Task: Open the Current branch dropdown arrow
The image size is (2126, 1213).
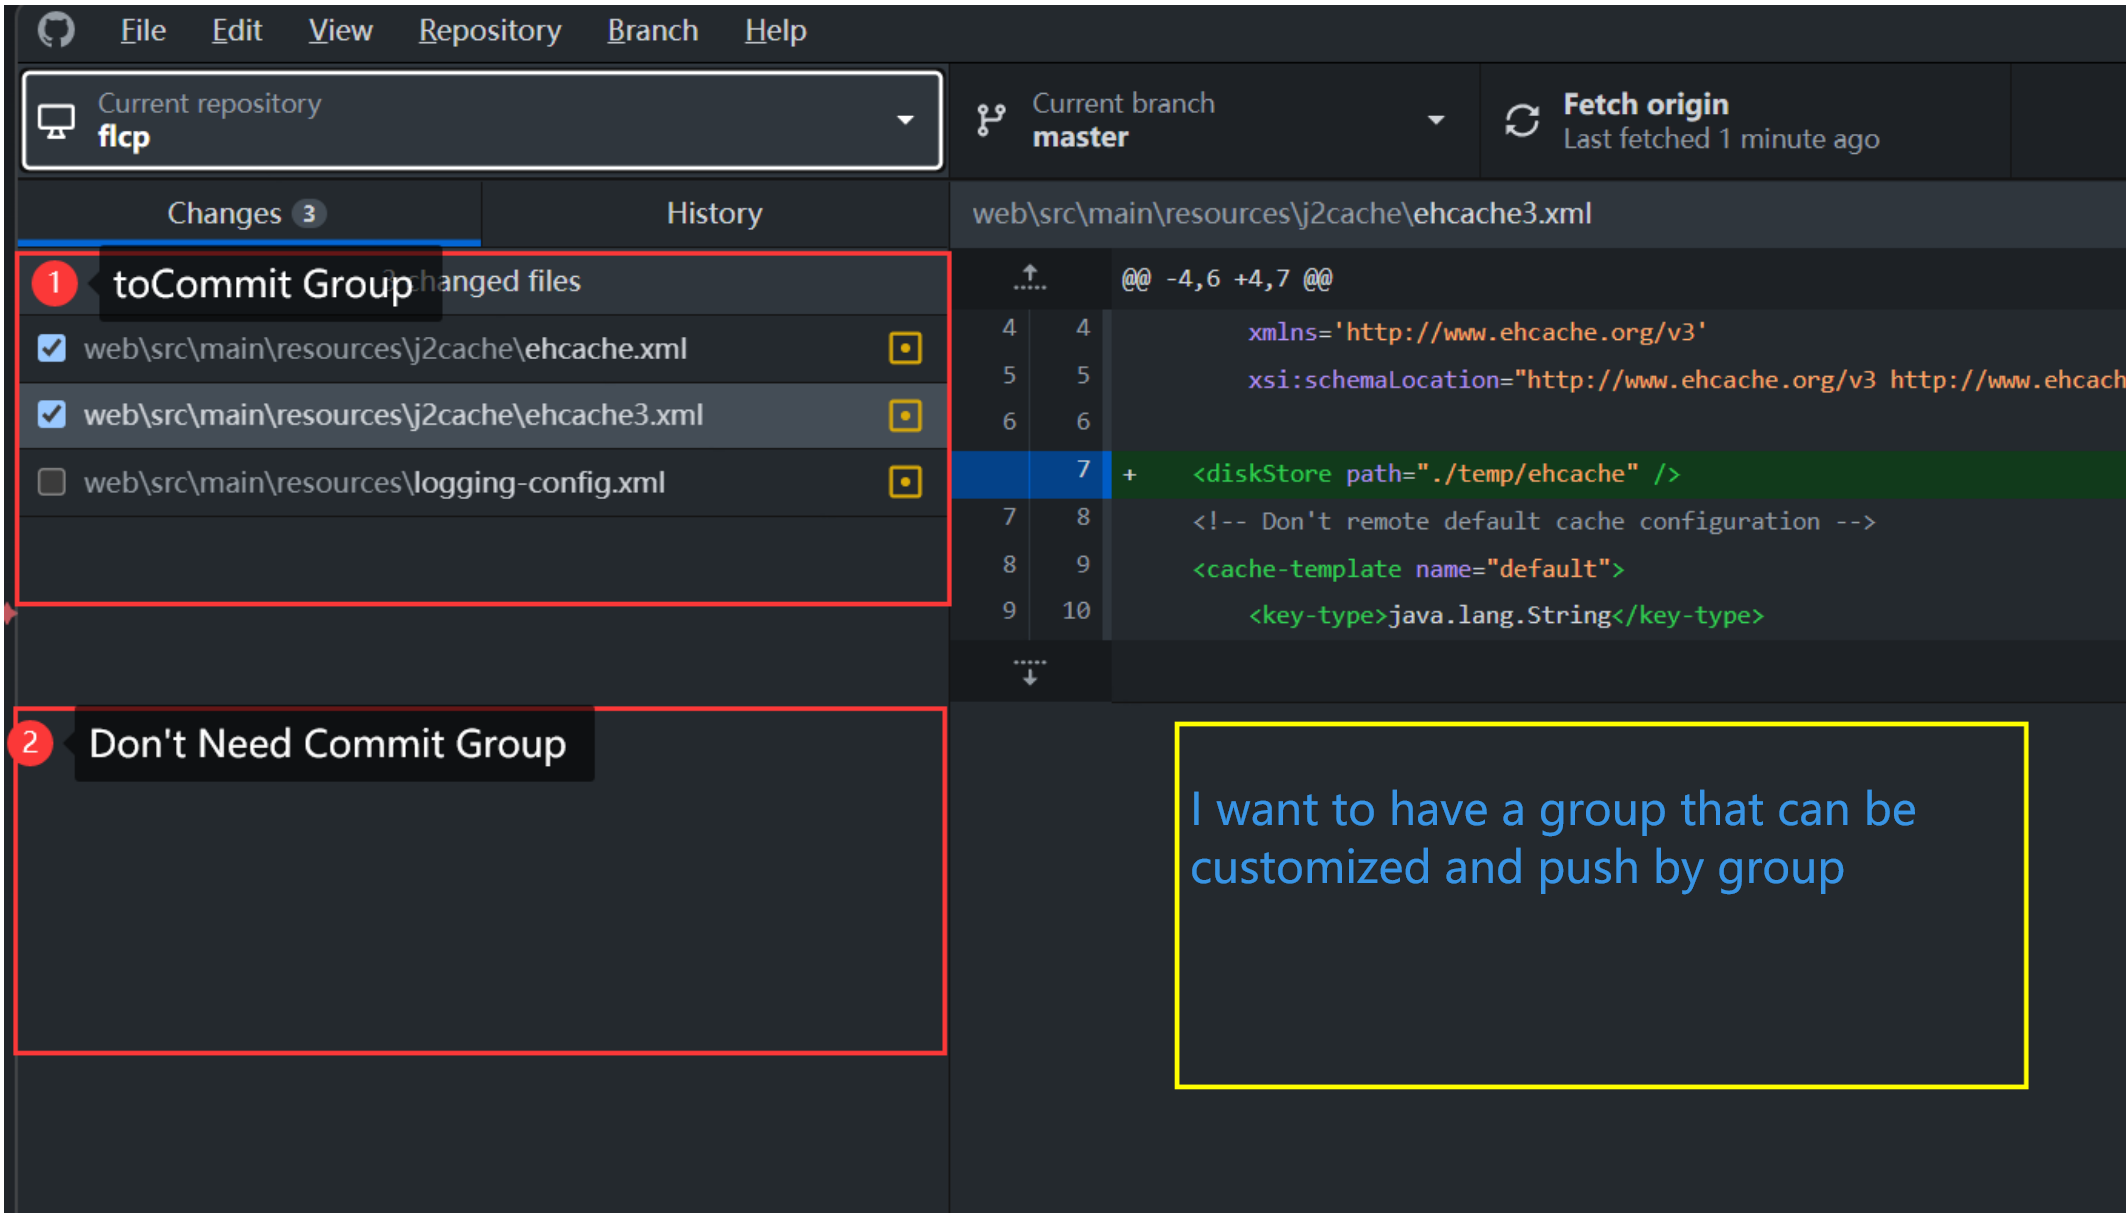Action: (x=1436, y=120)
